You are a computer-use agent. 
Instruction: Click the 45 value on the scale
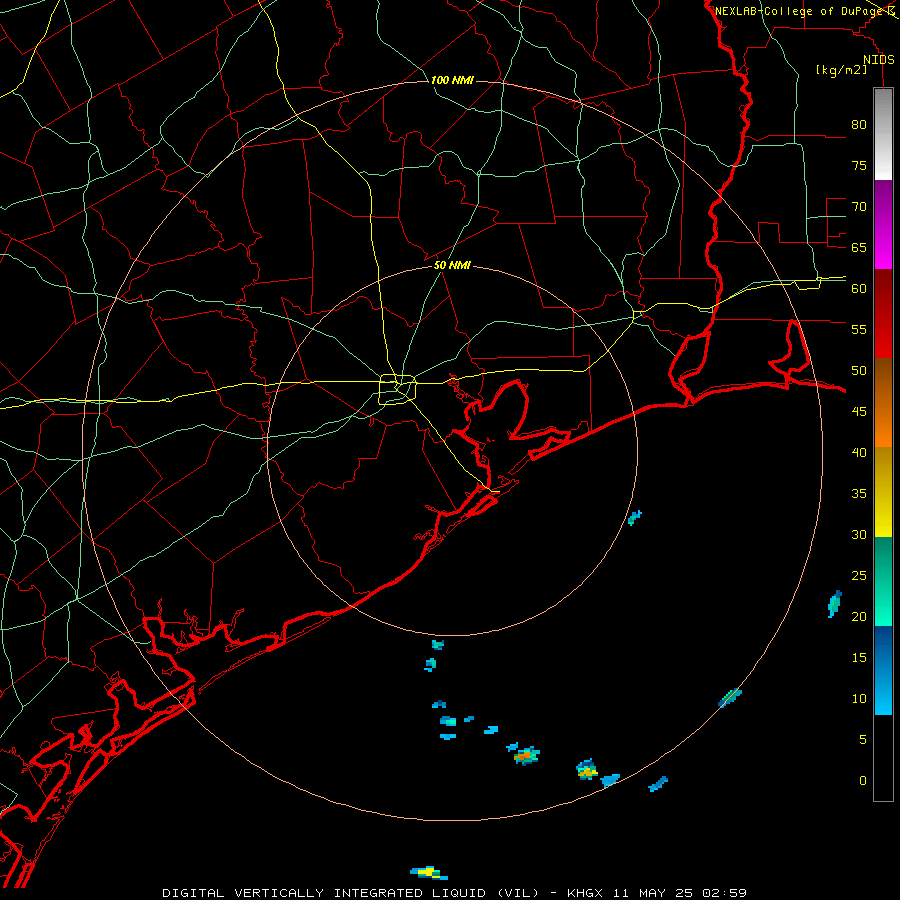click(x=859, y=412)
